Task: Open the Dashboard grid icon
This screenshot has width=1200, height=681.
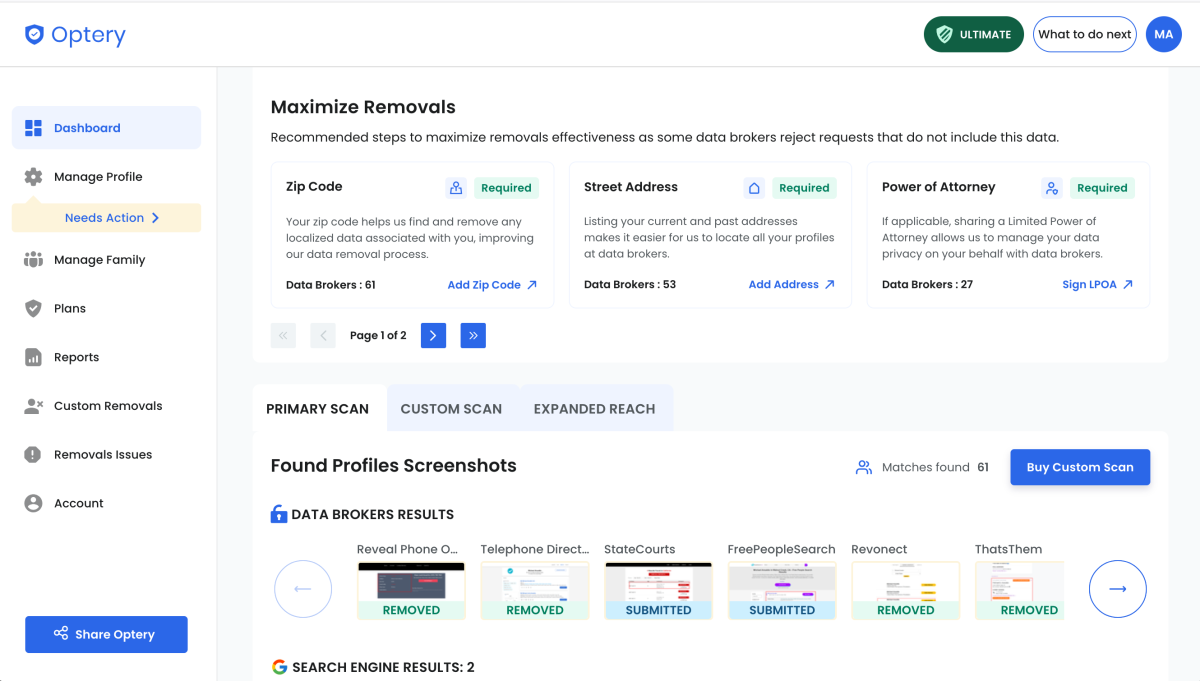Action: point(33,128)
